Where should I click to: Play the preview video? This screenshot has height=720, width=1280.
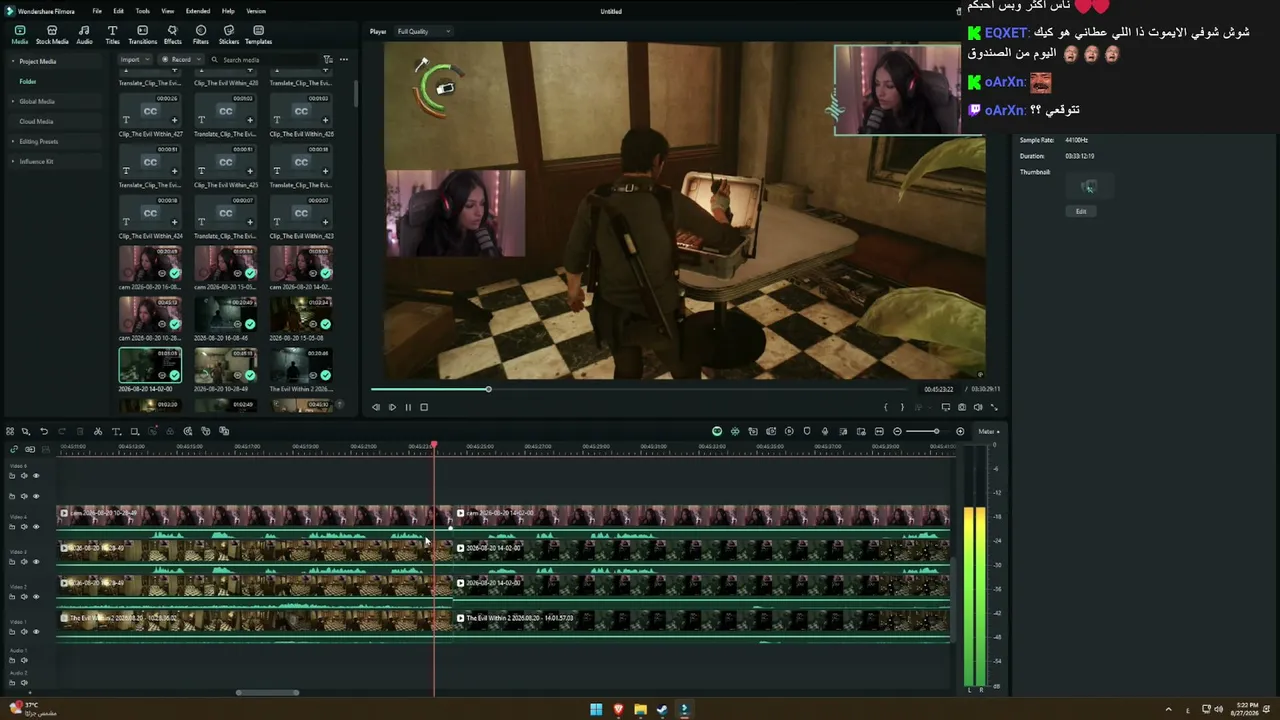392,407
